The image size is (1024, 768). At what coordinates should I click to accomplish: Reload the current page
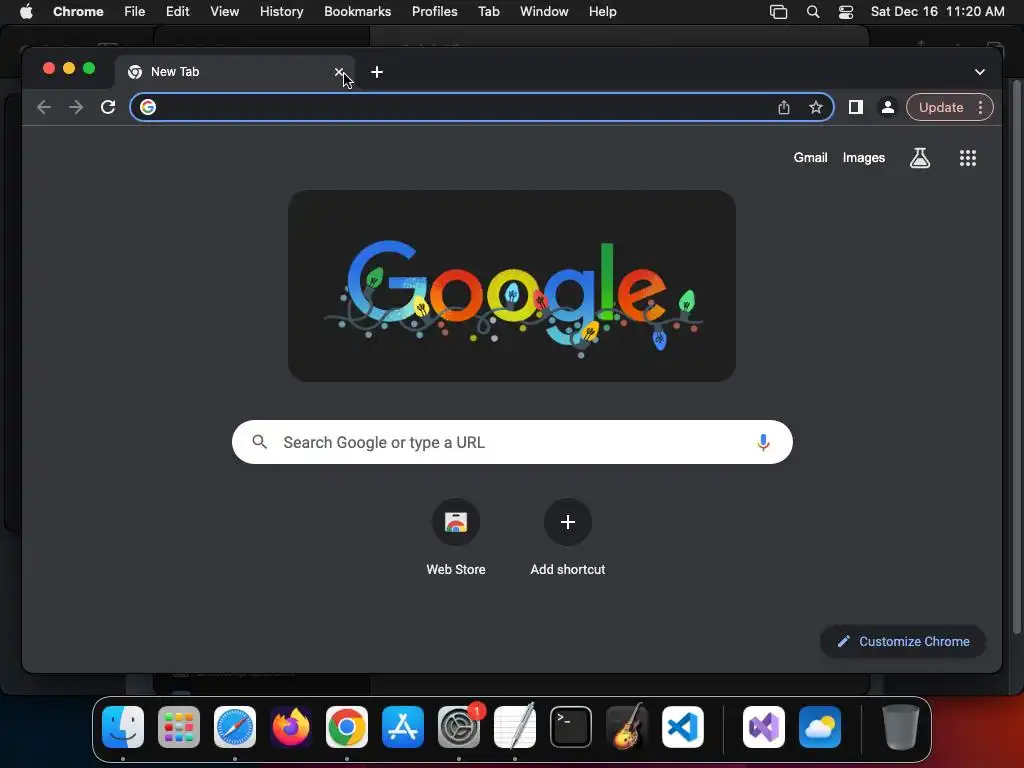pyautogui.click(x=108, y=107)
